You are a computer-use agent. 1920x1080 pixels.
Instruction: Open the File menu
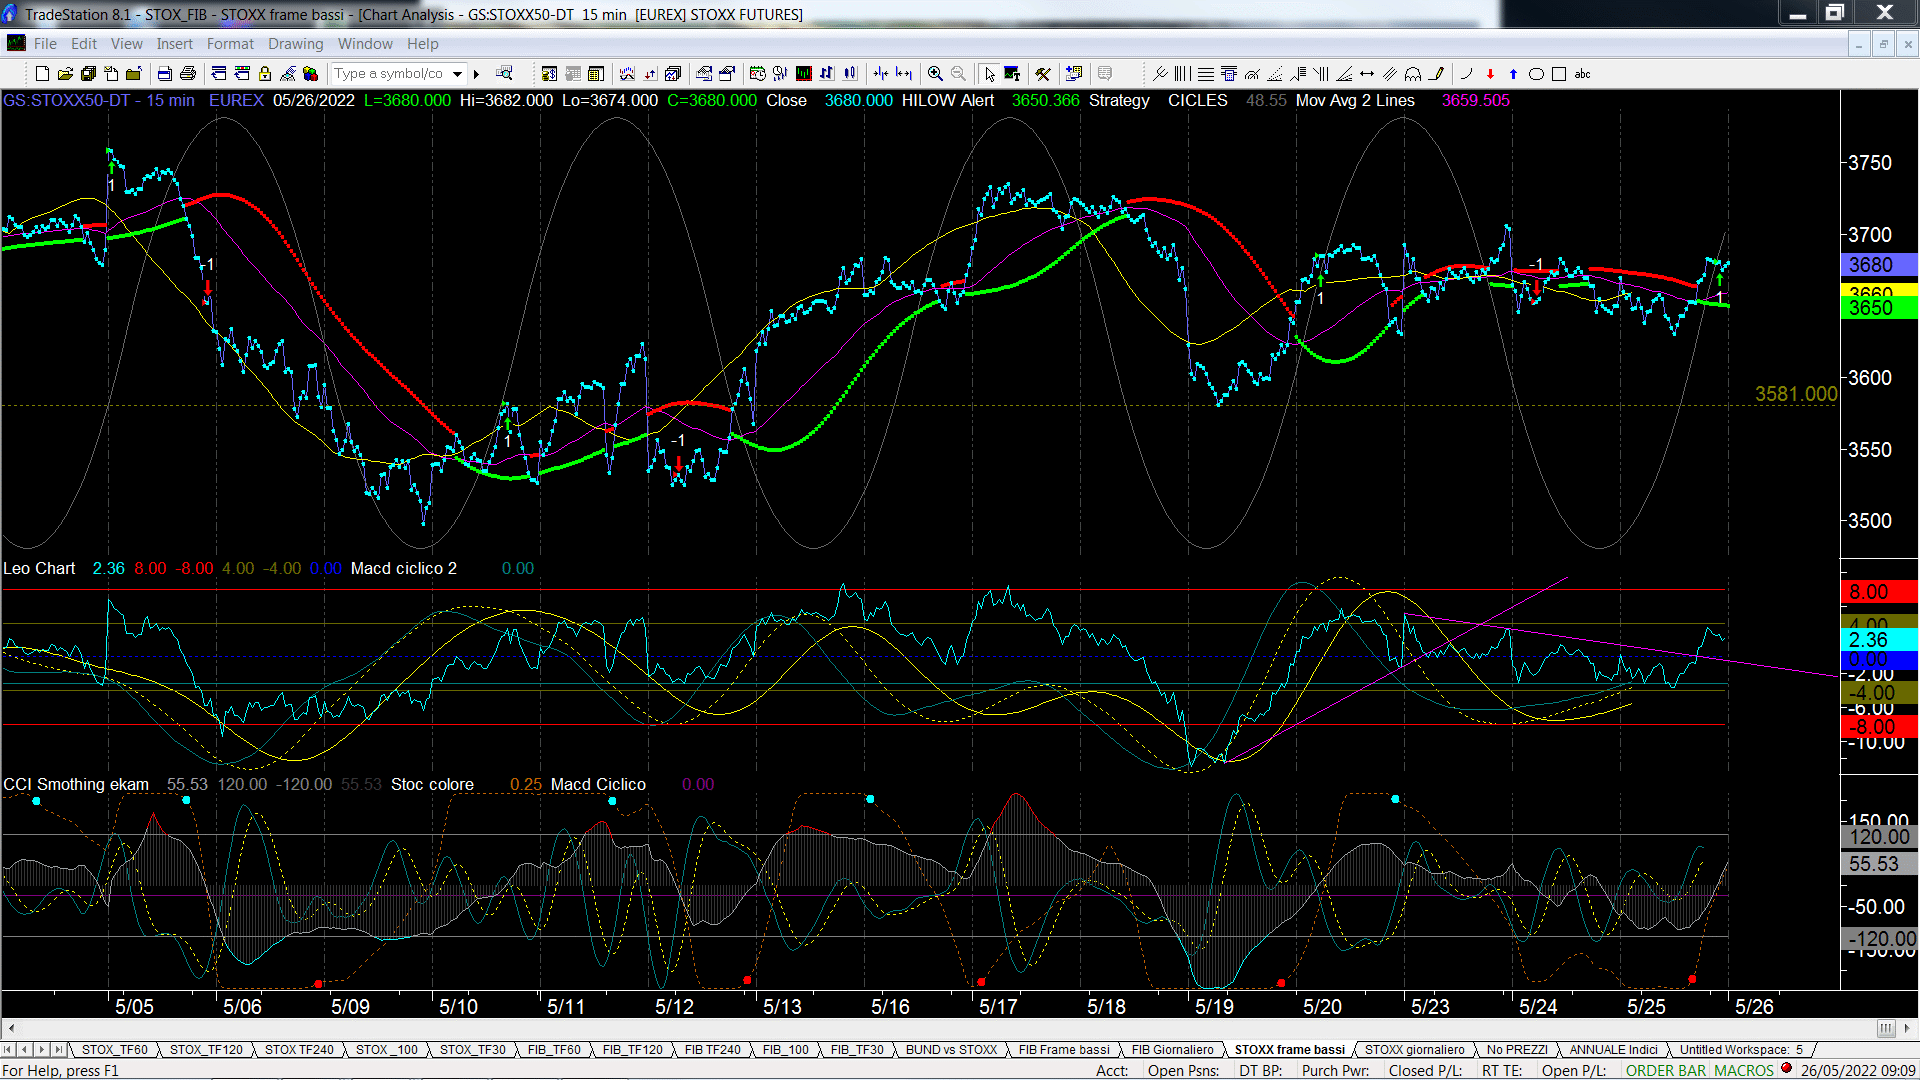[45, 44]
